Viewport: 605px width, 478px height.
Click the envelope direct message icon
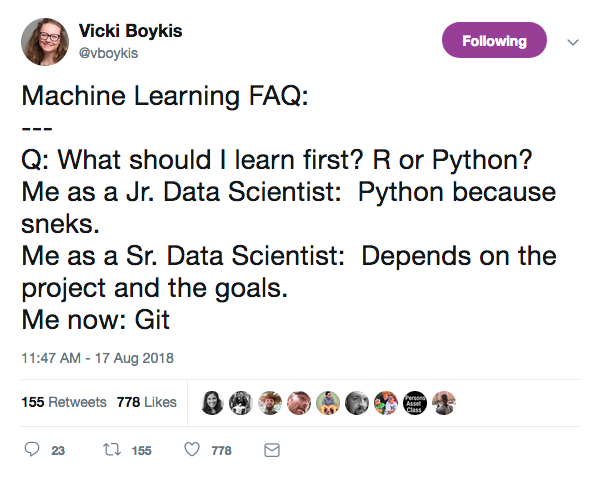tap(272, 450)
